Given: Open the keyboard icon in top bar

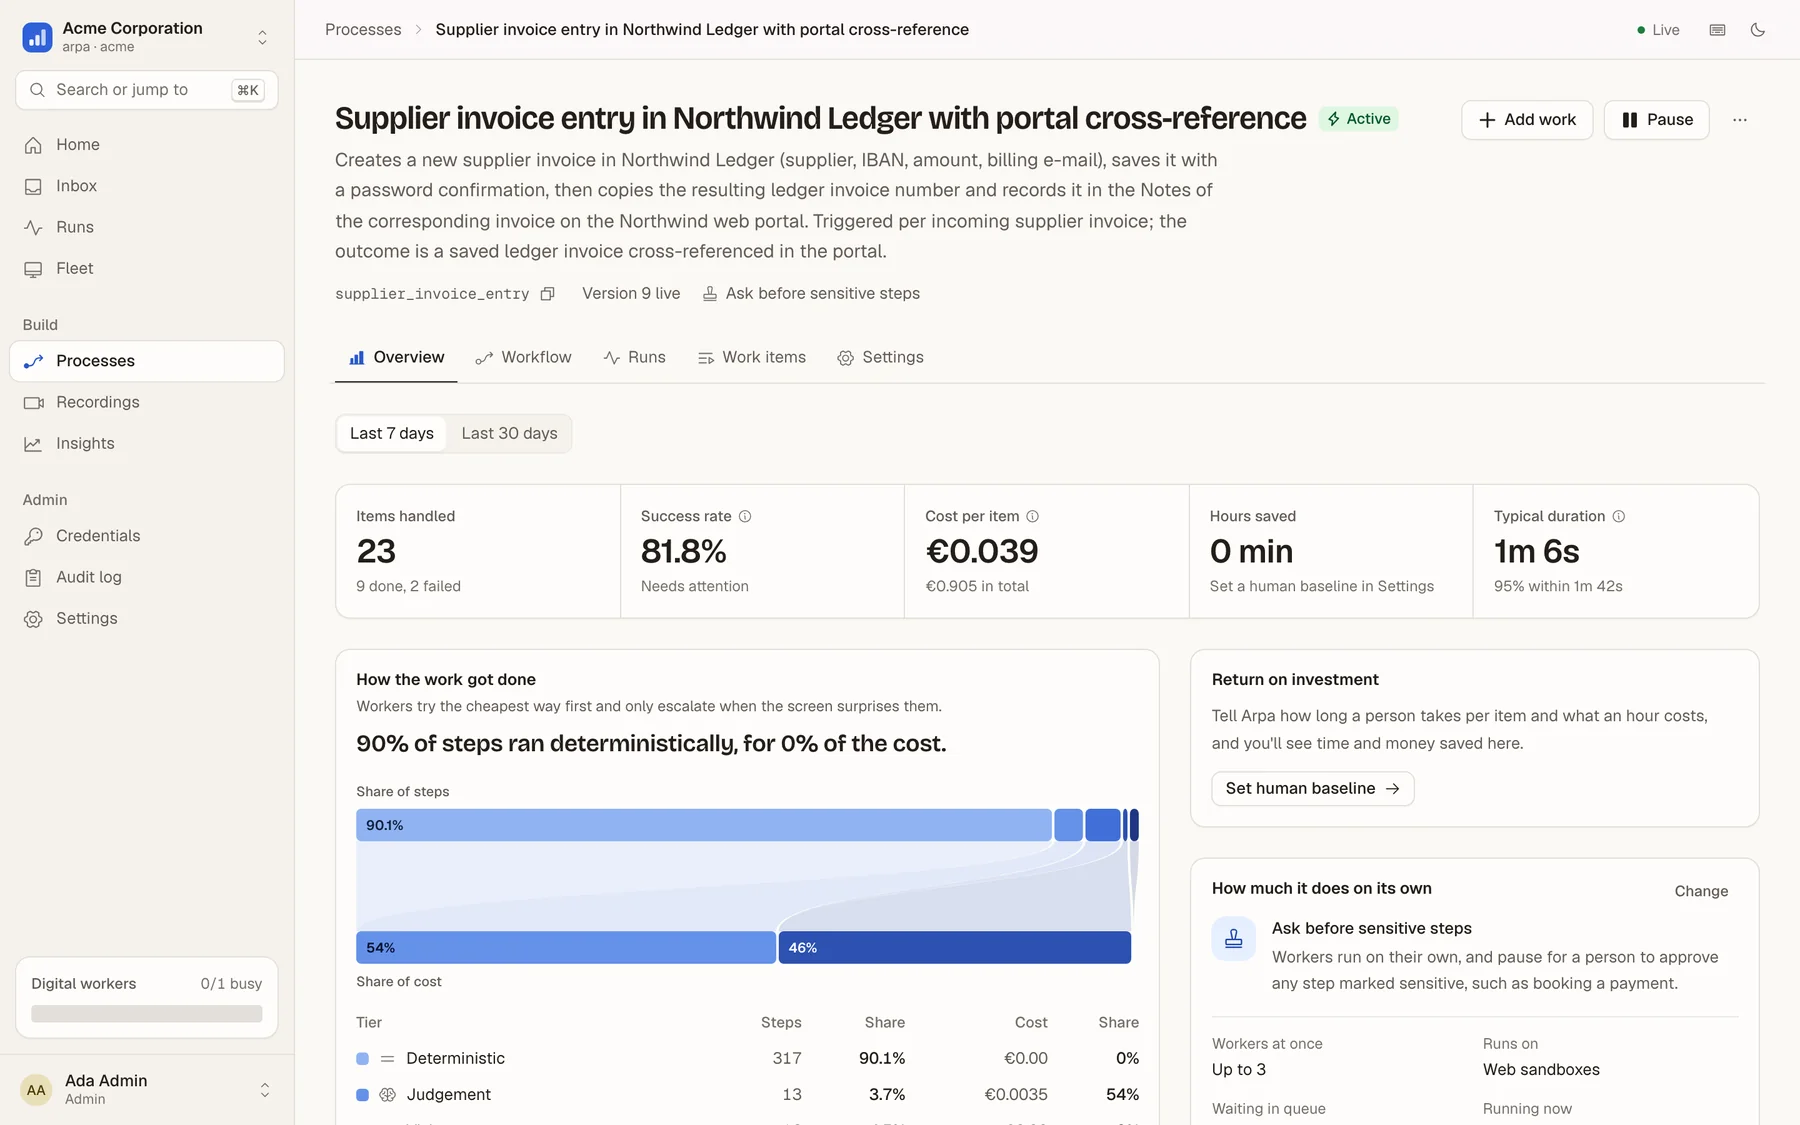Looking at the screenshot, I should point(1717,30).
